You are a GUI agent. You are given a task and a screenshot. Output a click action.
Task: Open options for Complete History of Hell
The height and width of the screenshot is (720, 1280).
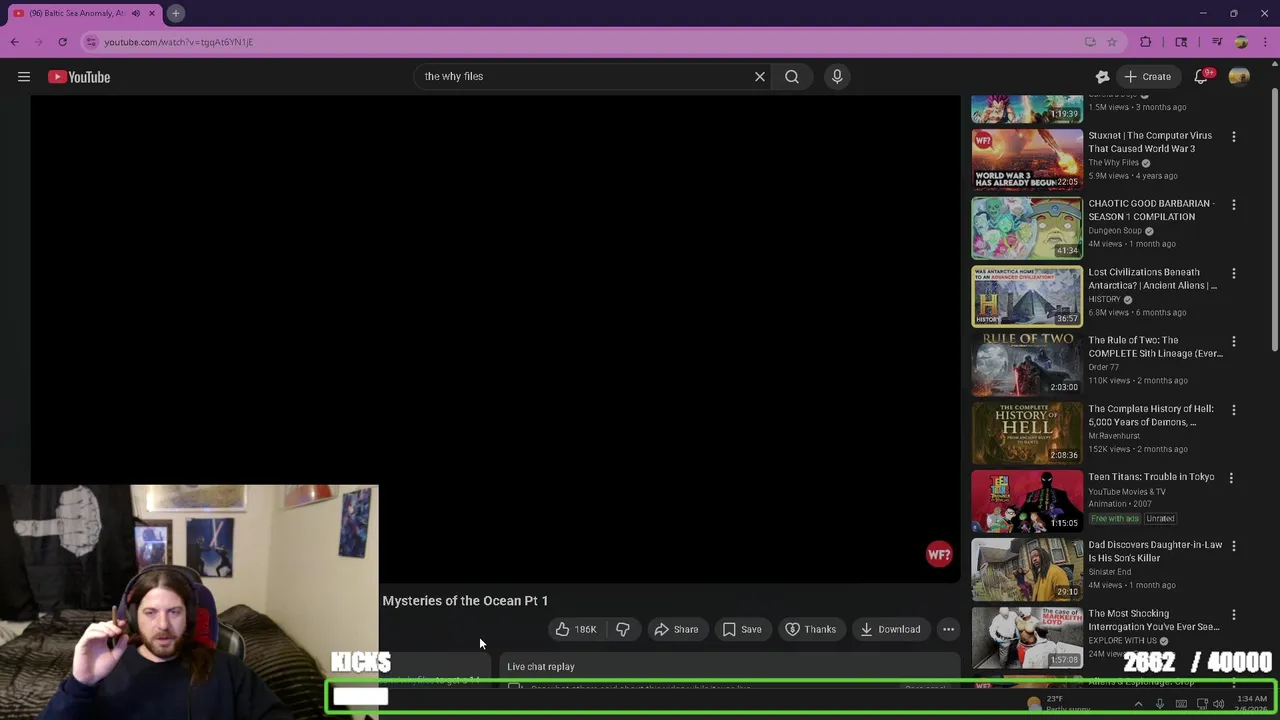click(x=1233, y=410)
